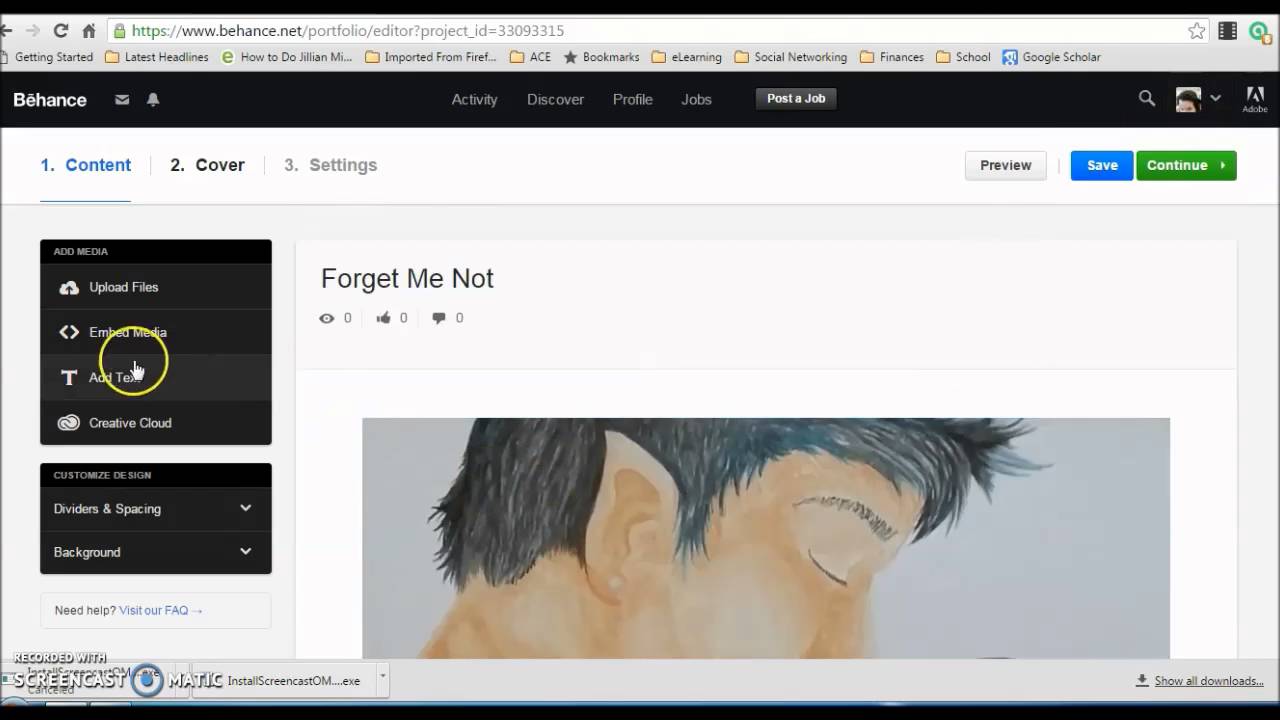Click the Preview button
Screen dimensions: 1280x720
[x=1005, y=165]
